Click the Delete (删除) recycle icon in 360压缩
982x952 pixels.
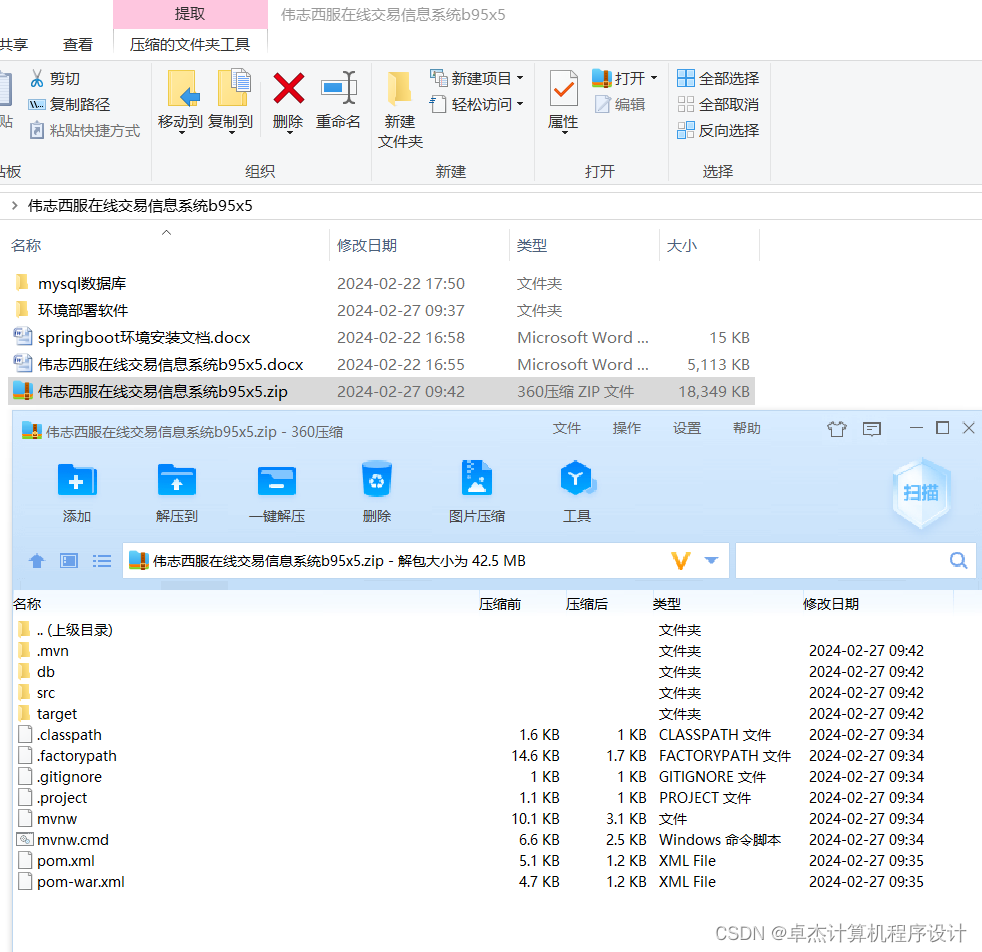click(x=376, y=480)
